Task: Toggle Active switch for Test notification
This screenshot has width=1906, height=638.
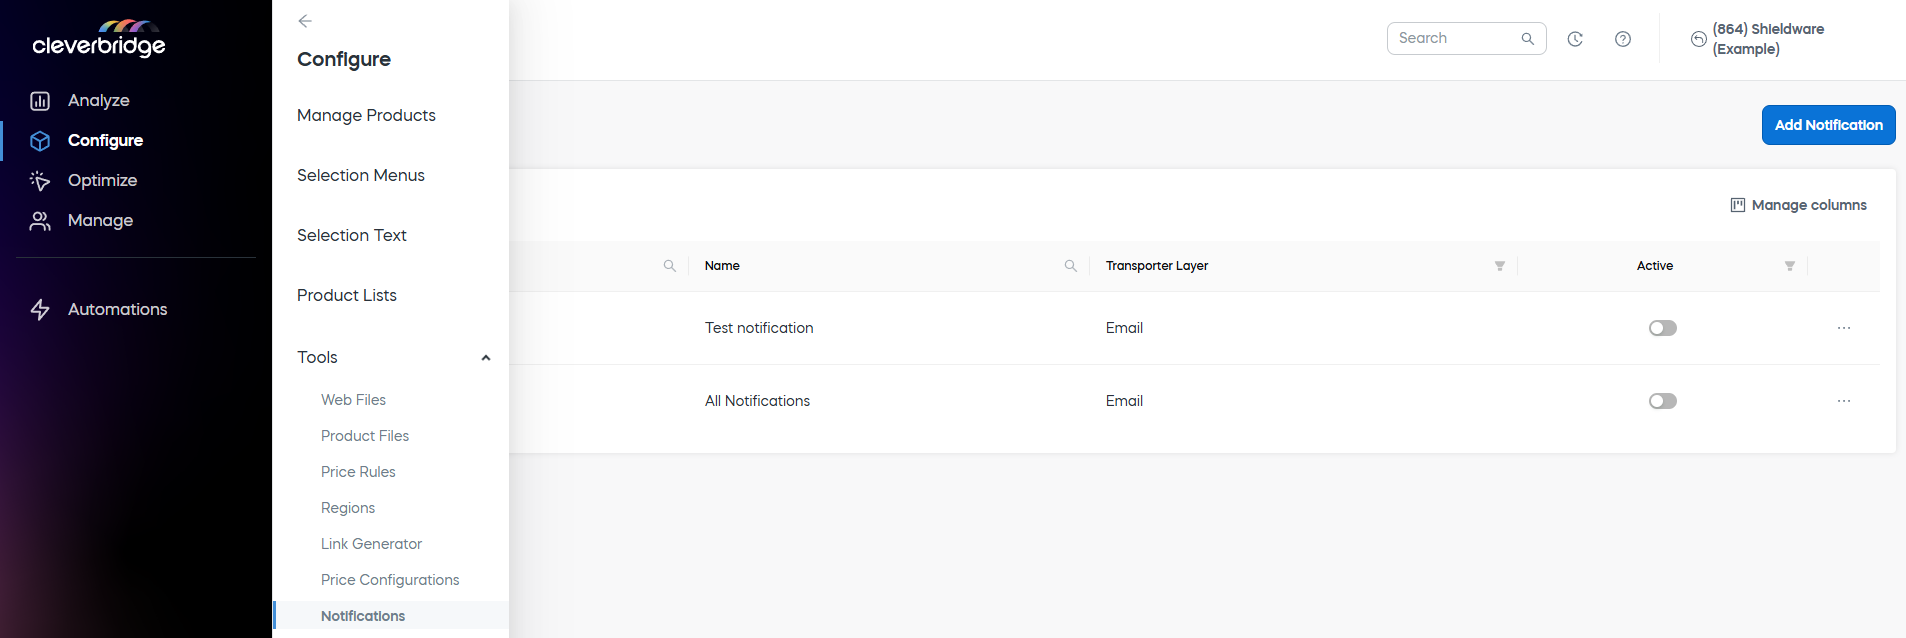Action: (x=1663, y=328)
